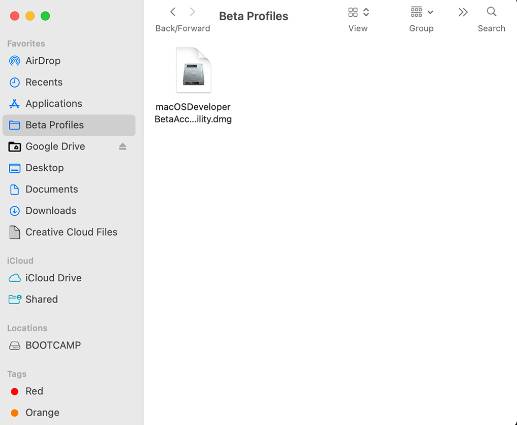The height and width of the screenshot is (425, 517).
Task: Click the Shared folder icon
Action: (14, 299)
